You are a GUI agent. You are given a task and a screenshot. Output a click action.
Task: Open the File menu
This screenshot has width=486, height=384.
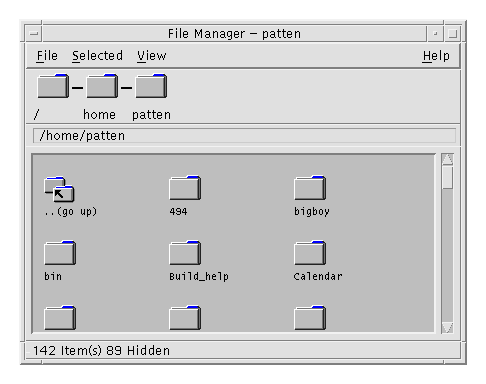(x=47, y=56)
